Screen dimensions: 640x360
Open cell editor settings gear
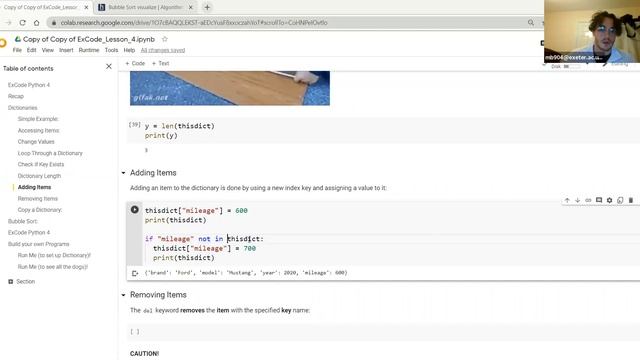coord(609,200)
